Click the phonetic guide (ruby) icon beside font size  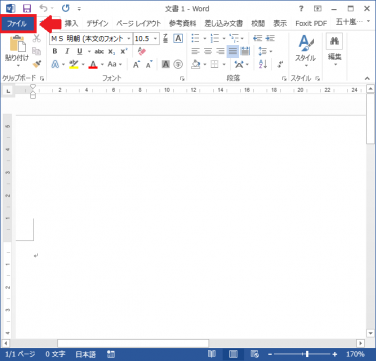click(166, 39)
